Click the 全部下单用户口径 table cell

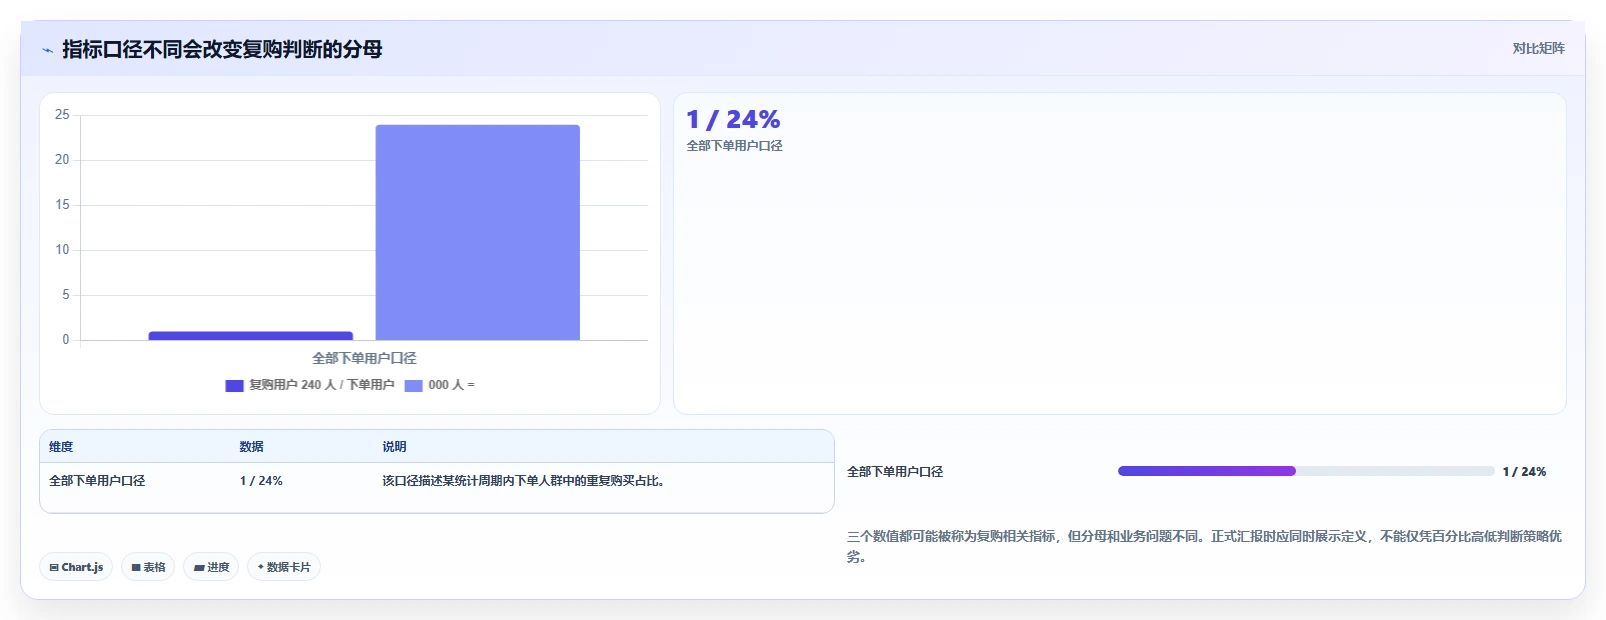coord(97,481)
